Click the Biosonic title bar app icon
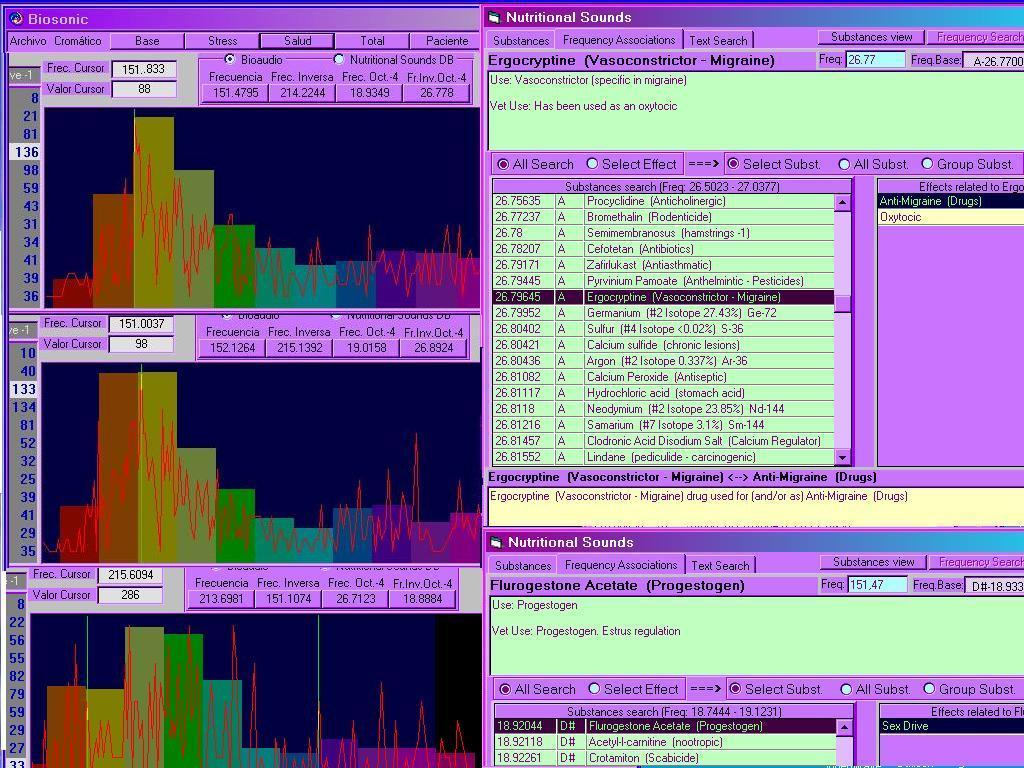The height and width of the screenshot is (768, 1024). point(15,19)
